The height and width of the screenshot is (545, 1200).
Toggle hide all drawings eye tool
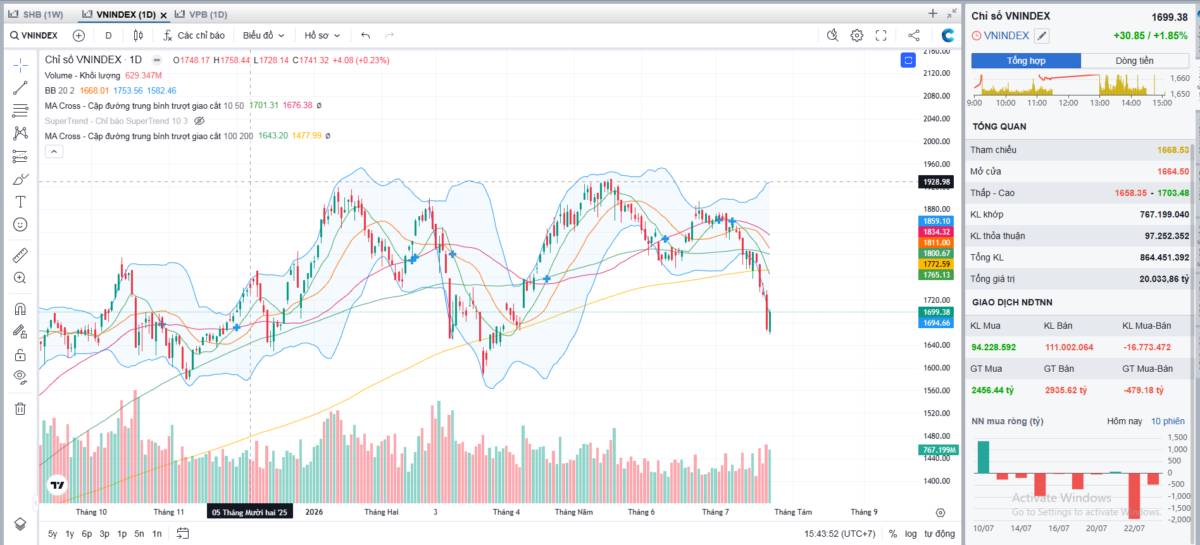[x=20, y=376]
